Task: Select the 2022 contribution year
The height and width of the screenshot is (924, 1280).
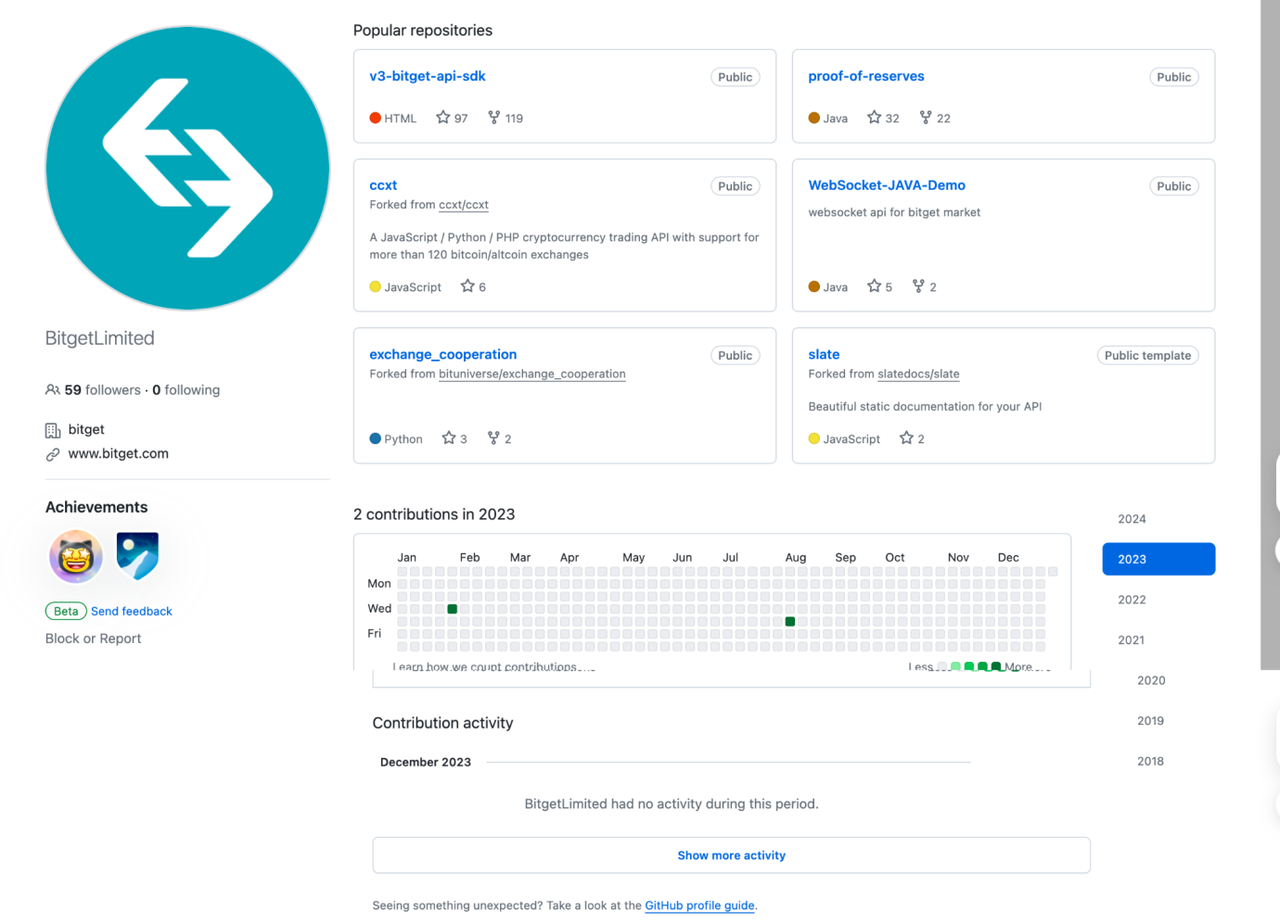Action: pos(1132,600)
